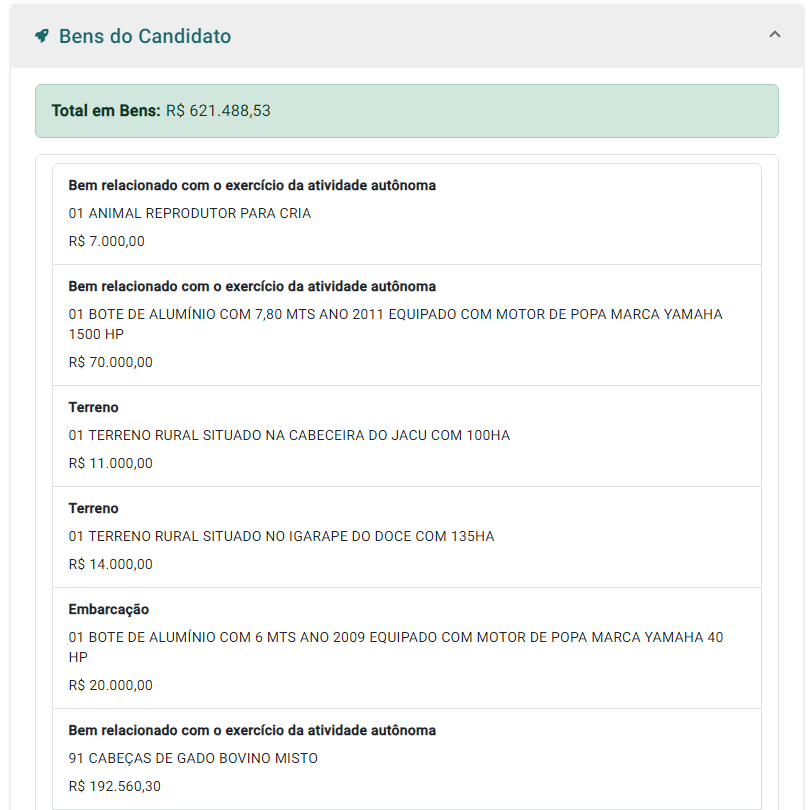Click the Bens do Candidato header title
The height and width of the screenshot is (810, 811).
(145, 37)
